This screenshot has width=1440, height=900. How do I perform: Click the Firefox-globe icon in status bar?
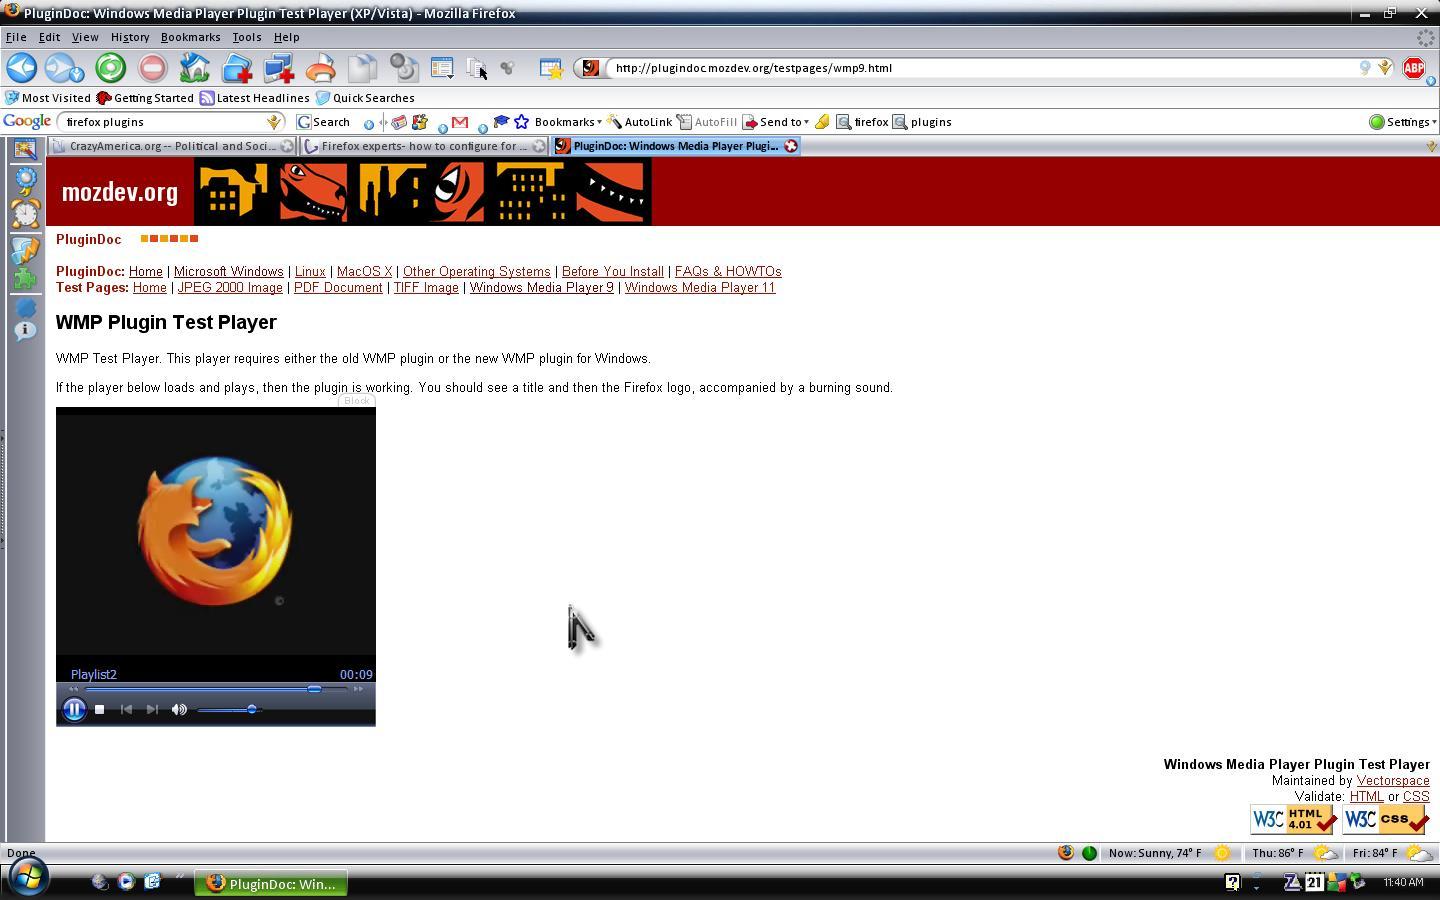(x=1066, y=853)
